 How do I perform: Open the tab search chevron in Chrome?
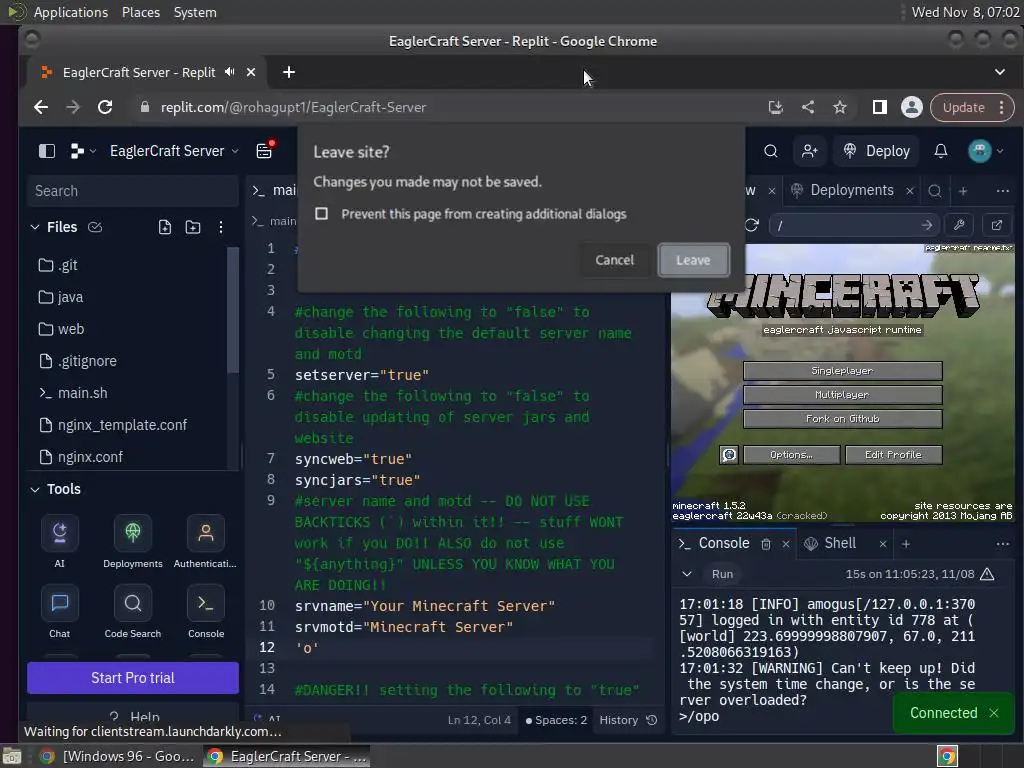[999, 72]
